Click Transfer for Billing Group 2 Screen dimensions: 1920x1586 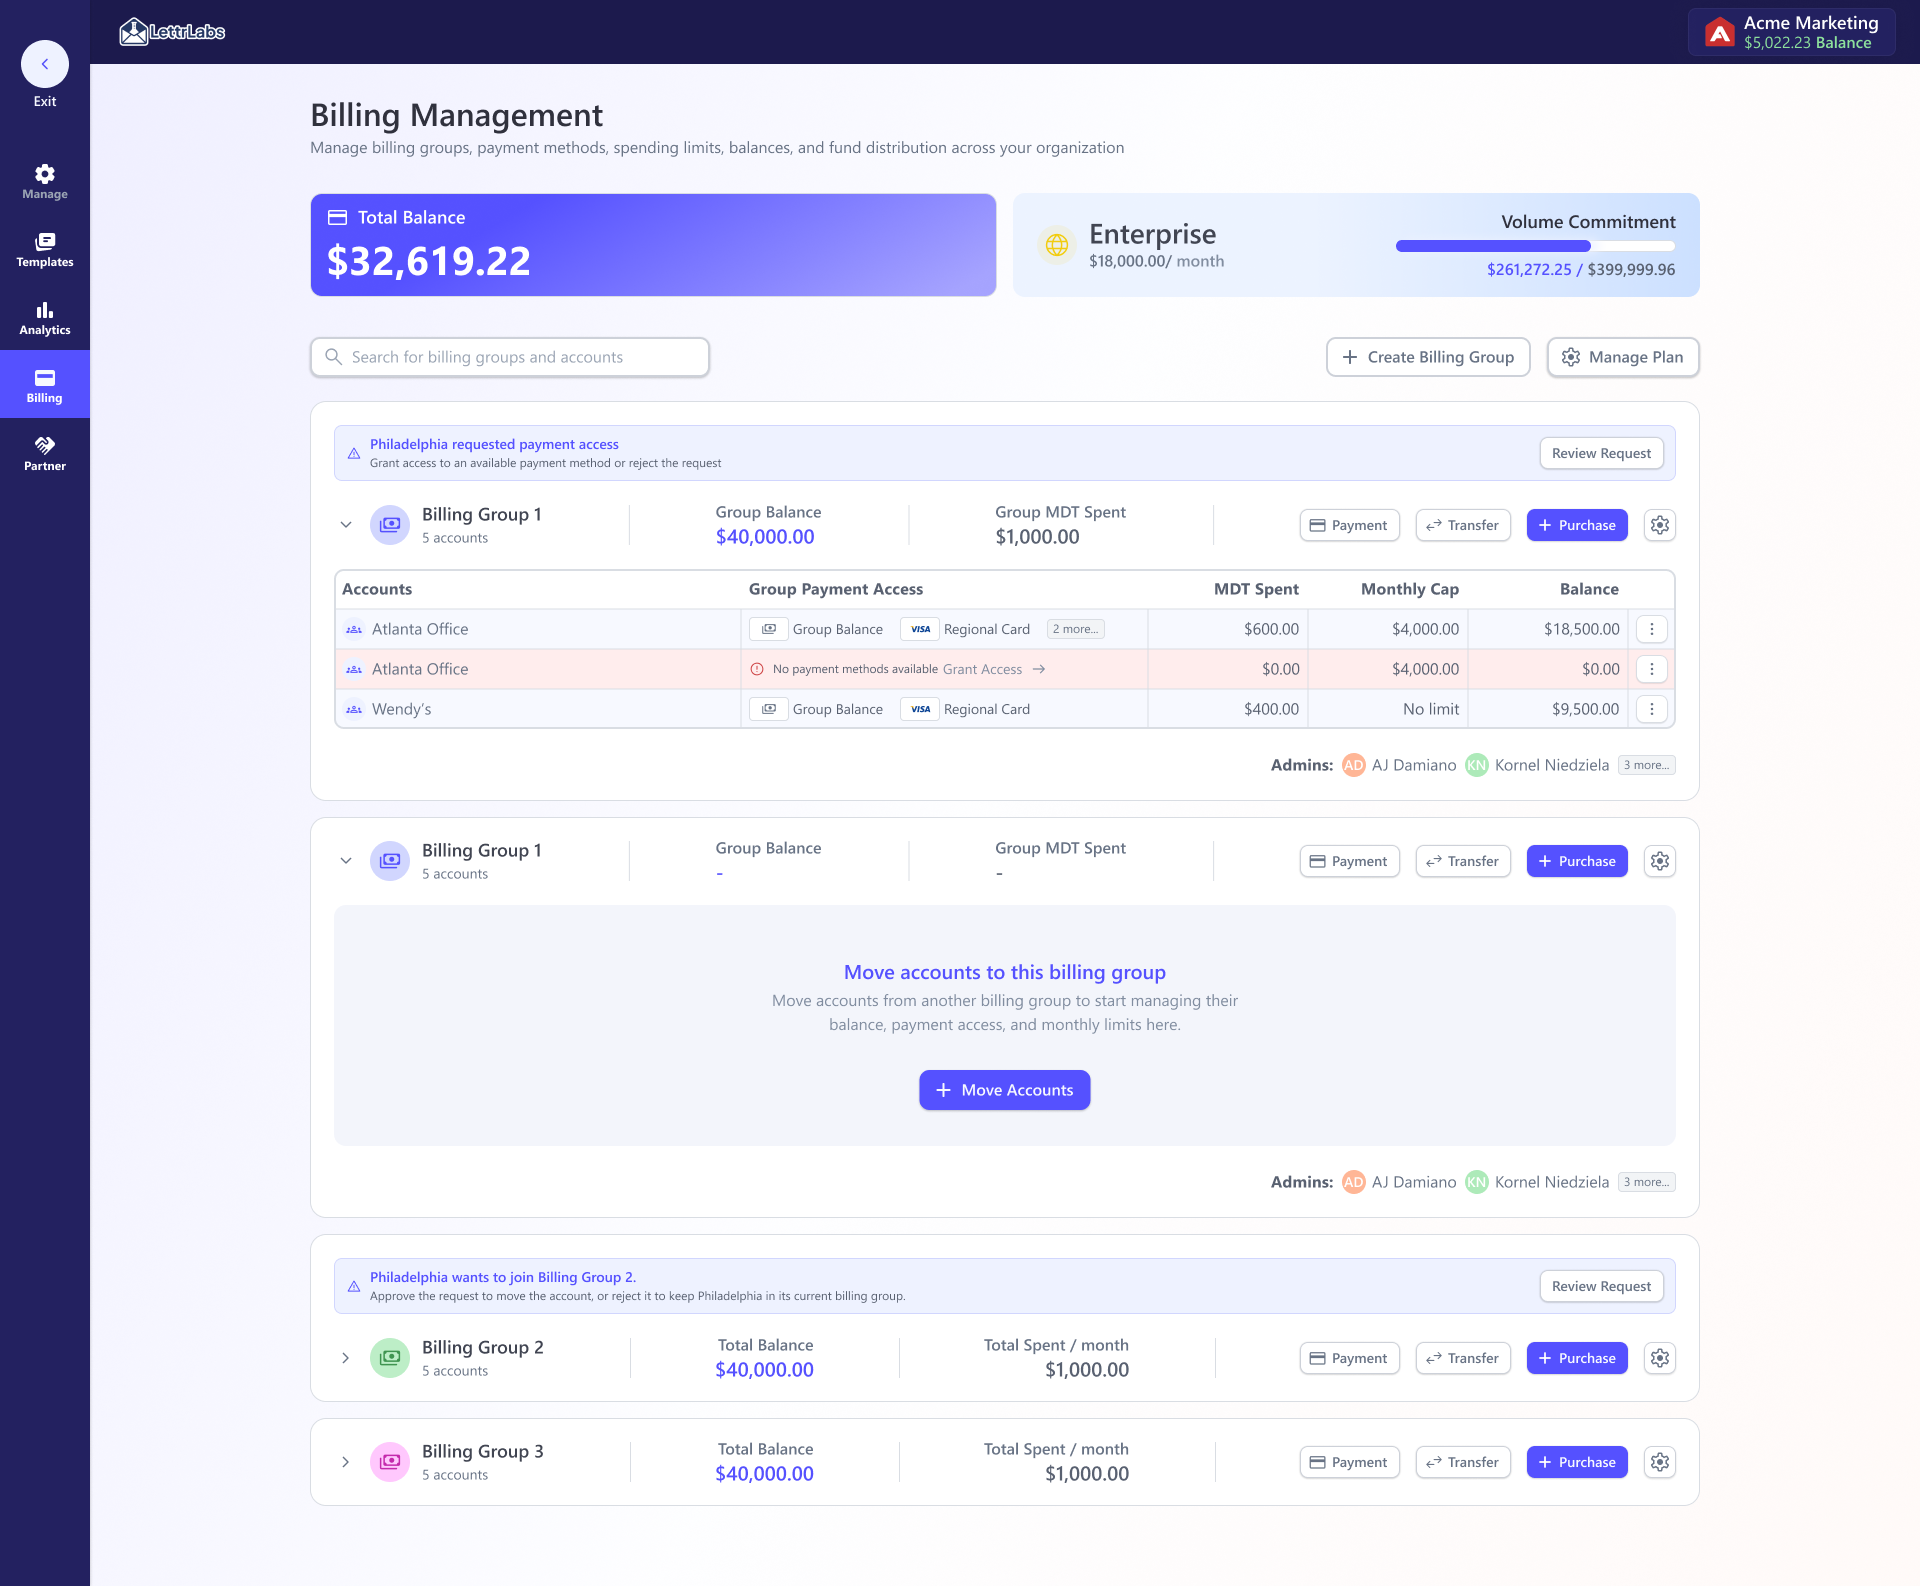[1463, 1358]
